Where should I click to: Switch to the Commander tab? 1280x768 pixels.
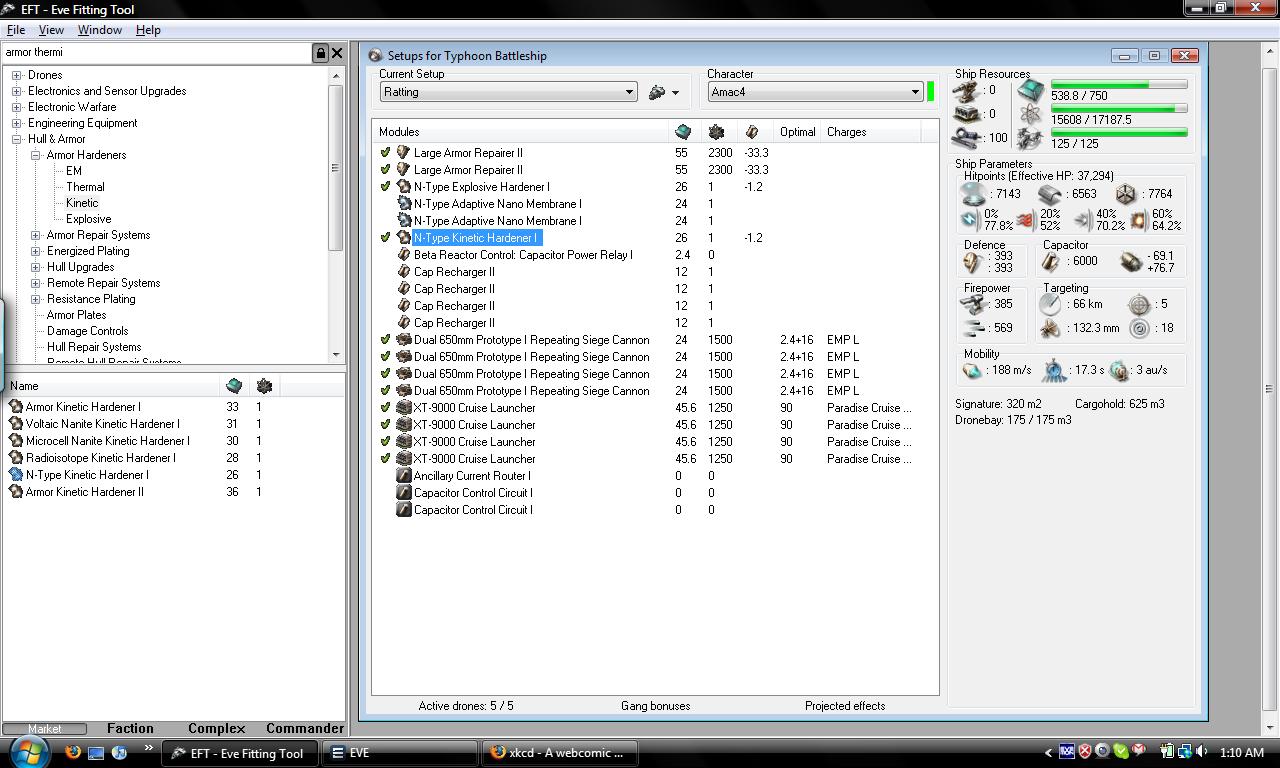(305, 728)
